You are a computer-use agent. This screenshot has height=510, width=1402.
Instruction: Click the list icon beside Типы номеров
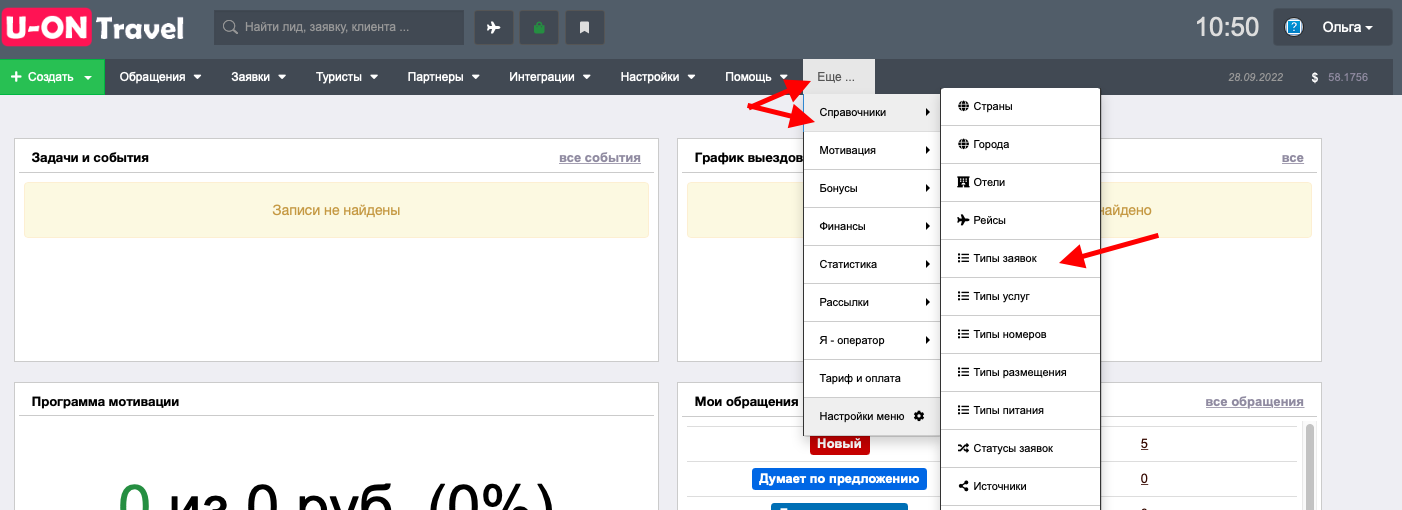click(x=963, y=334)
